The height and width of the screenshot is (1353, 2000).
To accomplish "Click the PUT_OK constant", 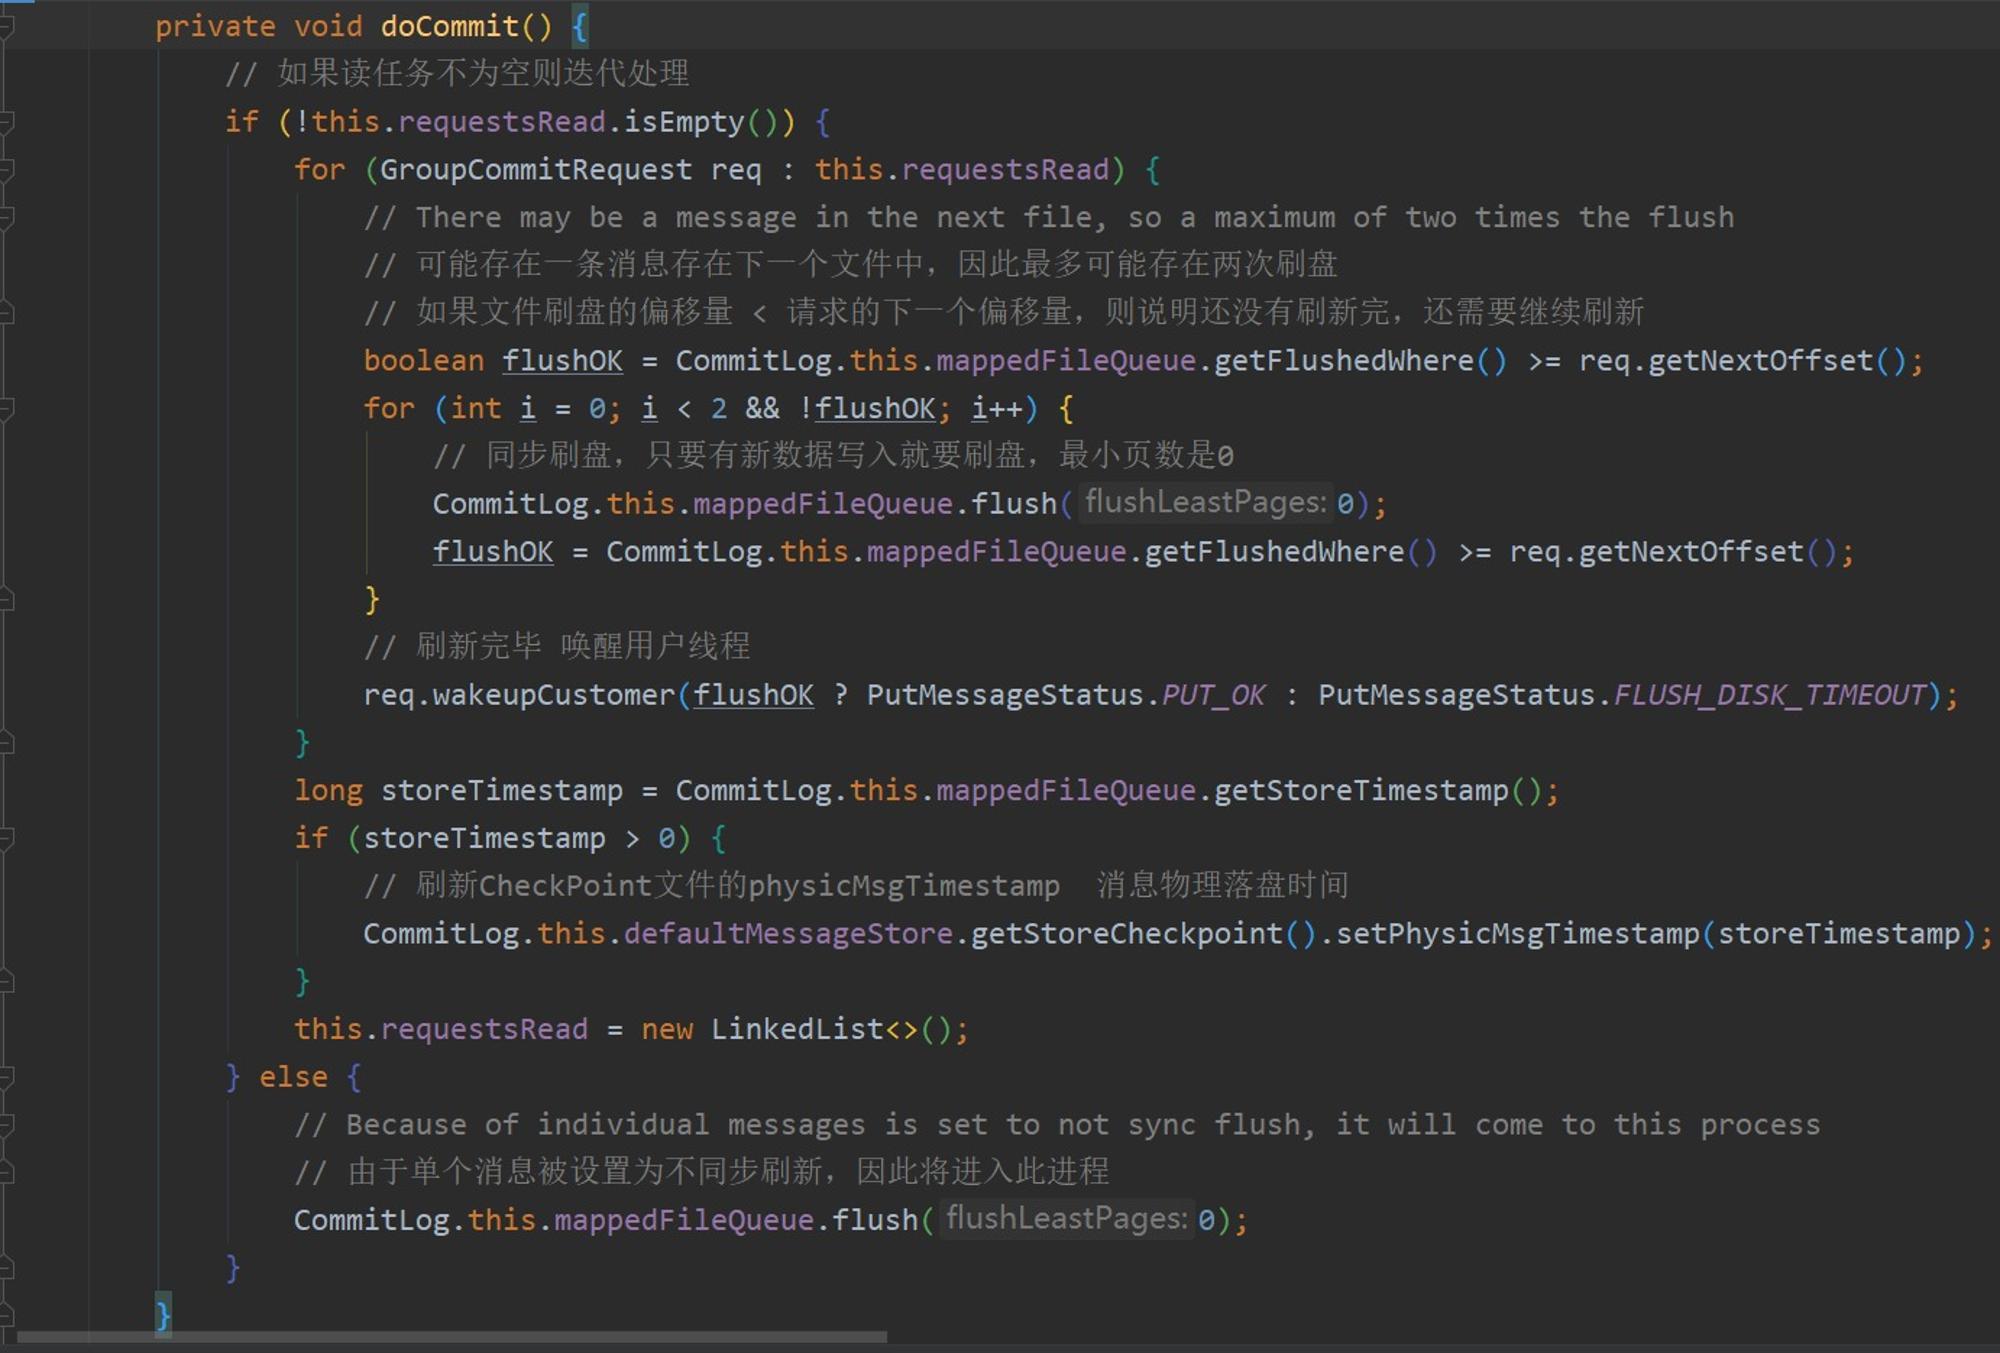I will tap(1213, 695).
